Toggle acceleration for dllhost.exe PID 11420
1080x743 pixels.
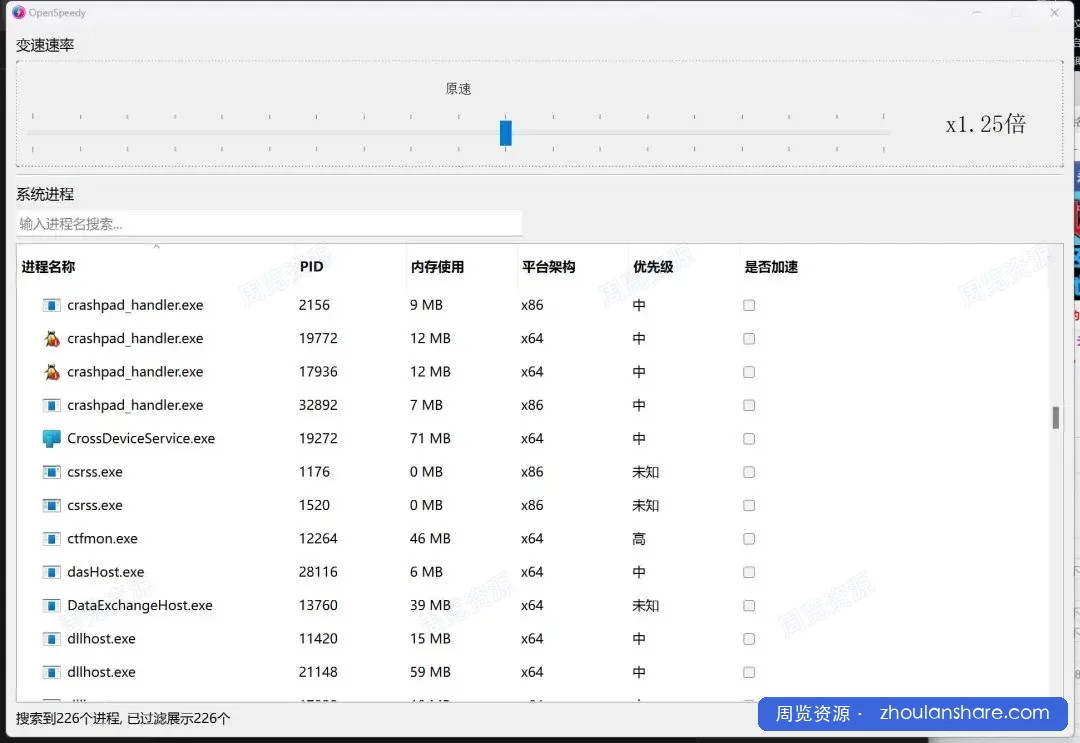[x=749, y=639]
